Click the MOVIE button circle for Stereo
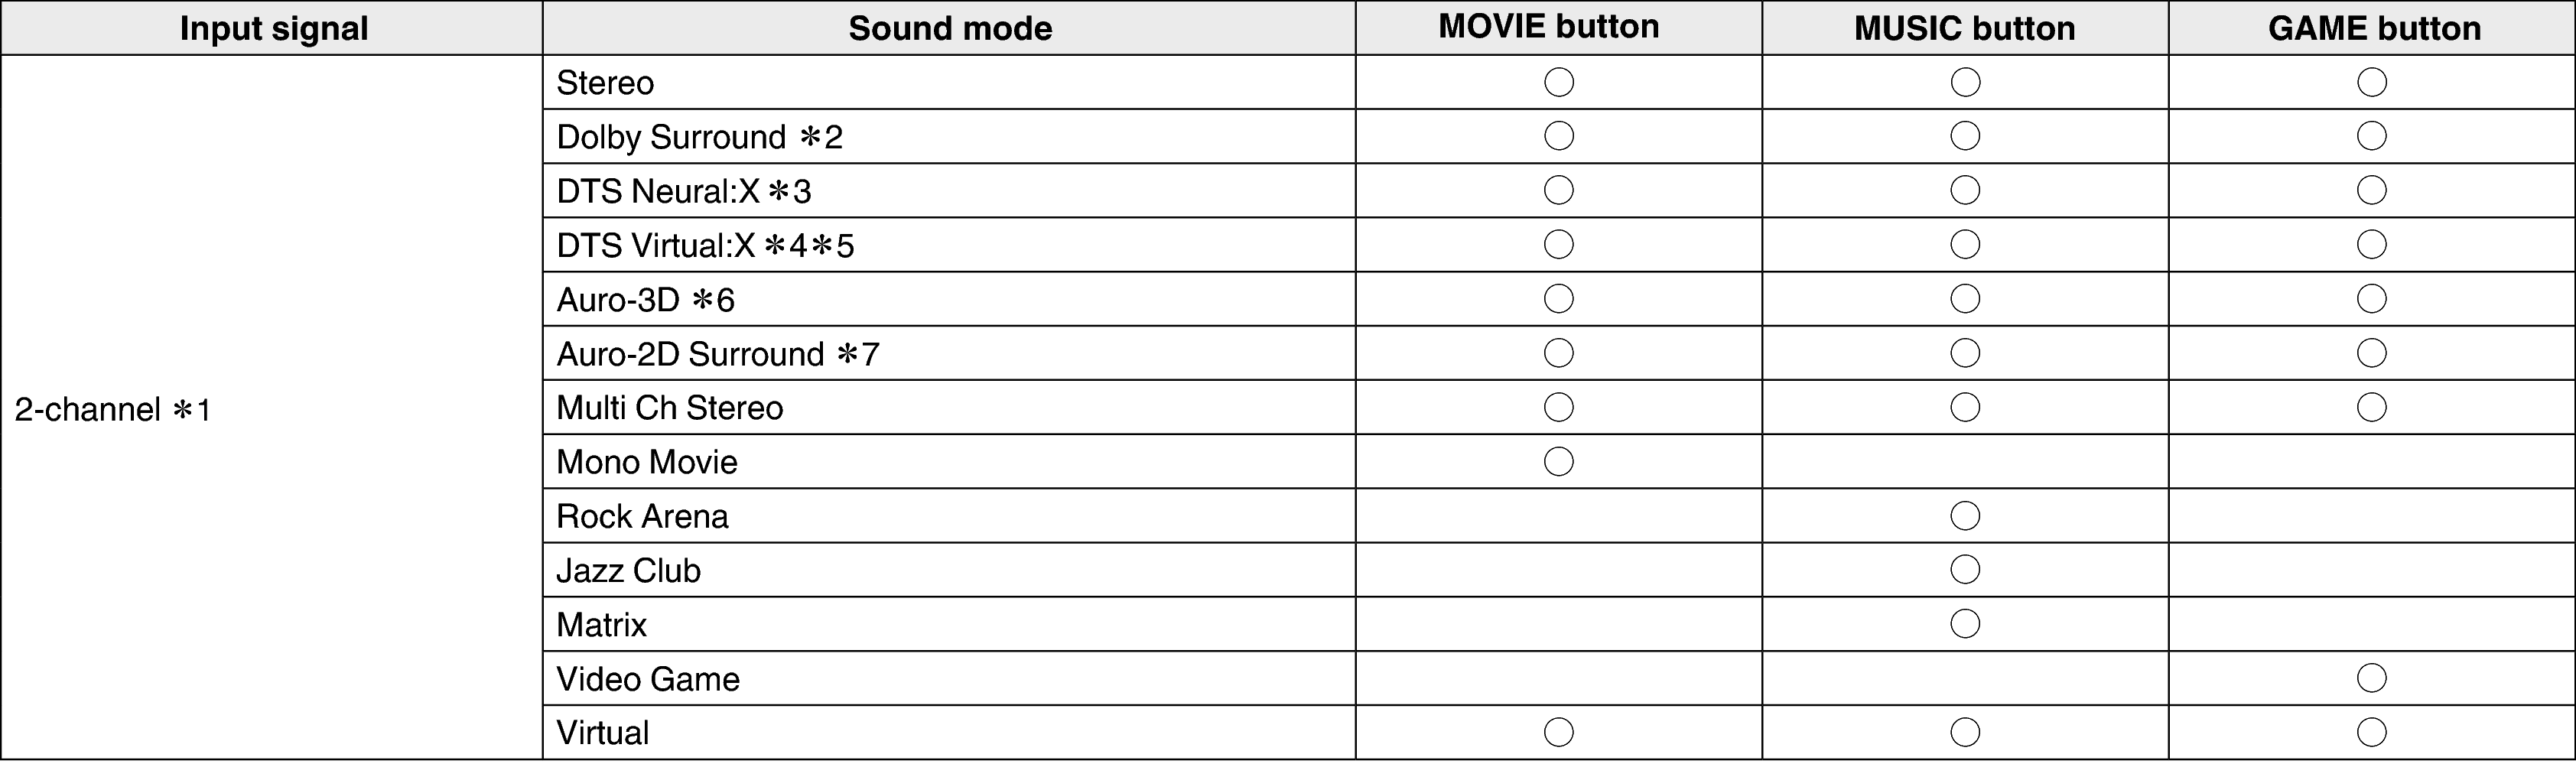 [1558, 82]
